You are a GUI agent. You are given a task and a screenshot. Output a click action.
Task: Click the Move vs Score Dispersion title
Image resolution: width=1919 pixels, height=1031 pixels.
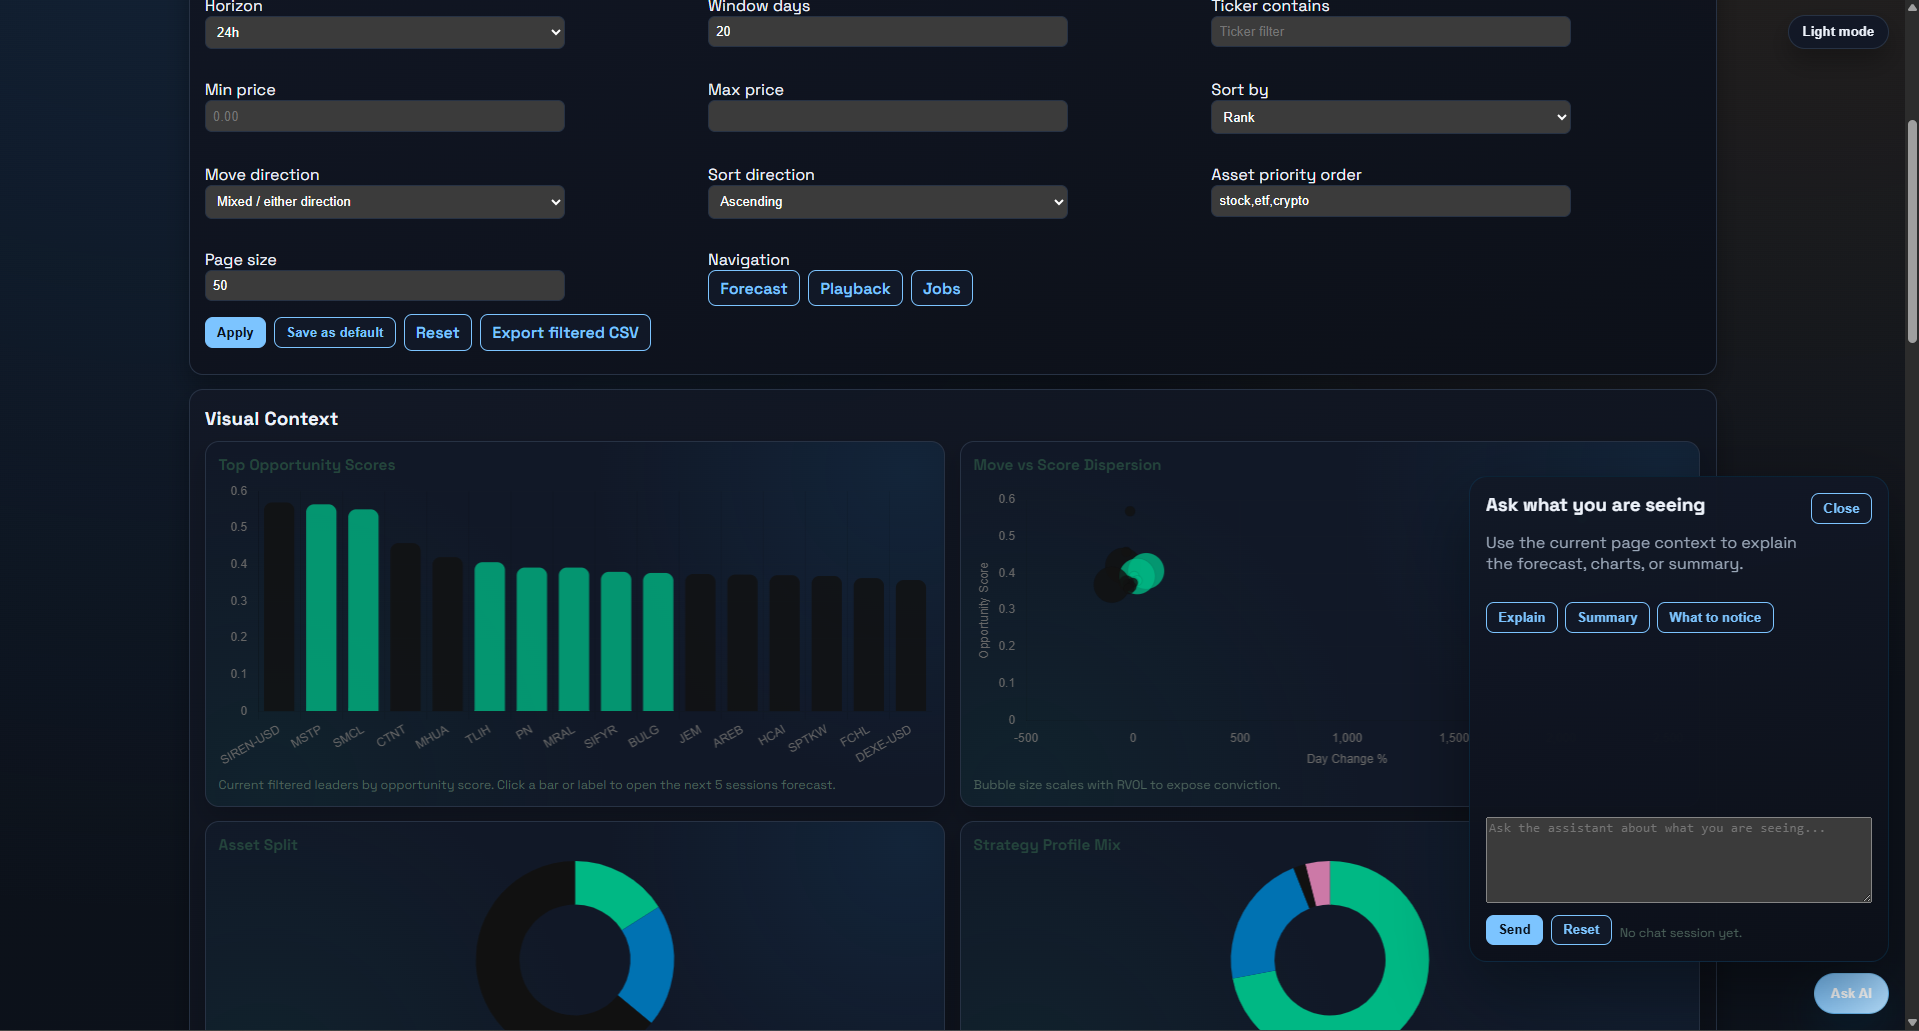pos(1067,465)
